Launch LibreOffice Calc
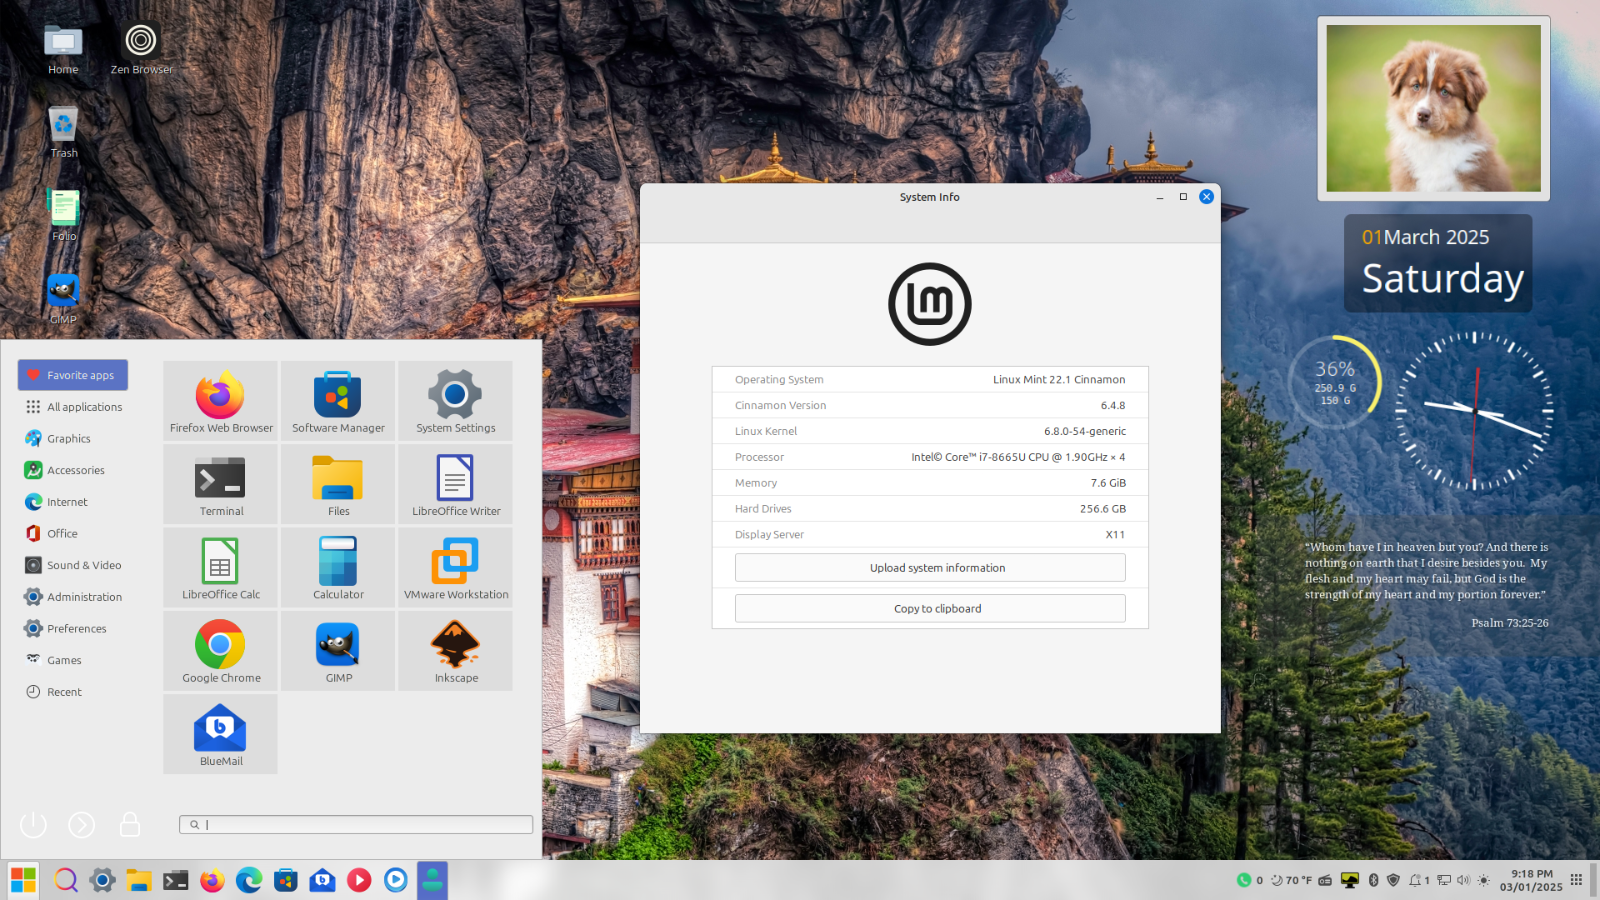Image resolution: width=1600 pixels, height=900 pixels. coord(220,567)
